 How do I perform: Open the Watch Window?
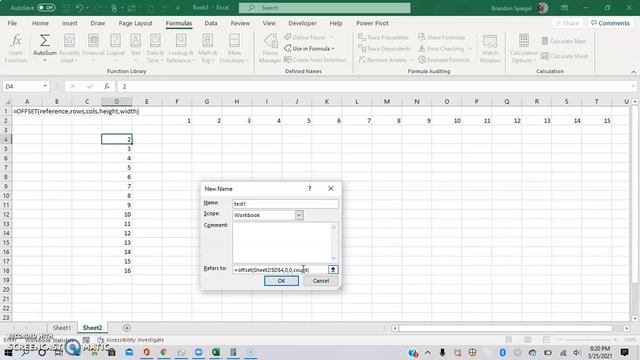[490, 49]
